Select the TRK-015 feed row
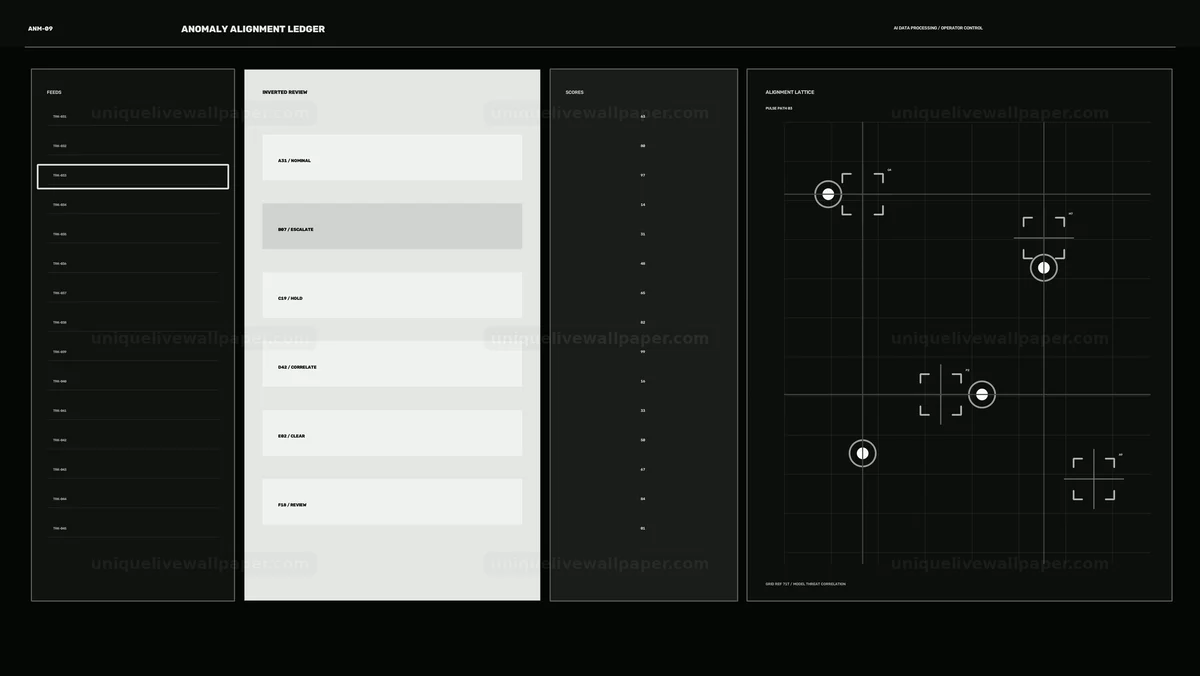 coord(133,528)
